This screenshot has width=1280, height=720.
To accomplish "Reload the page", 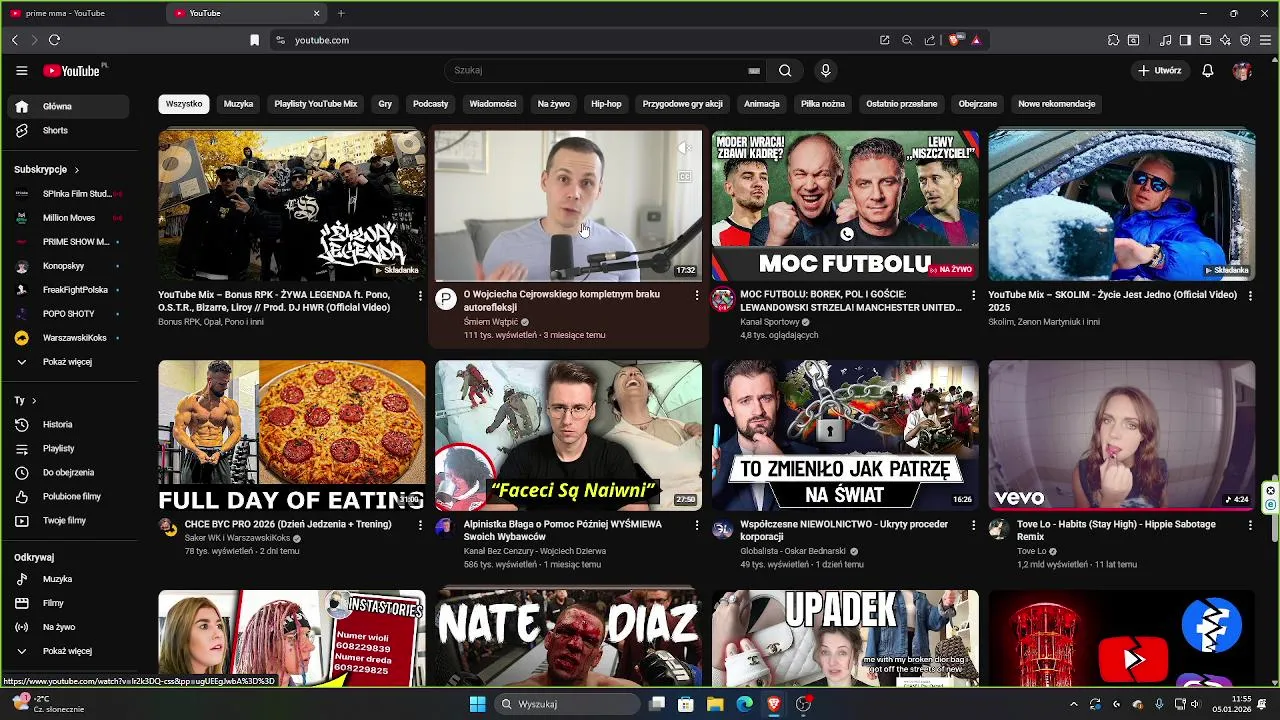I will coord(54,40).
